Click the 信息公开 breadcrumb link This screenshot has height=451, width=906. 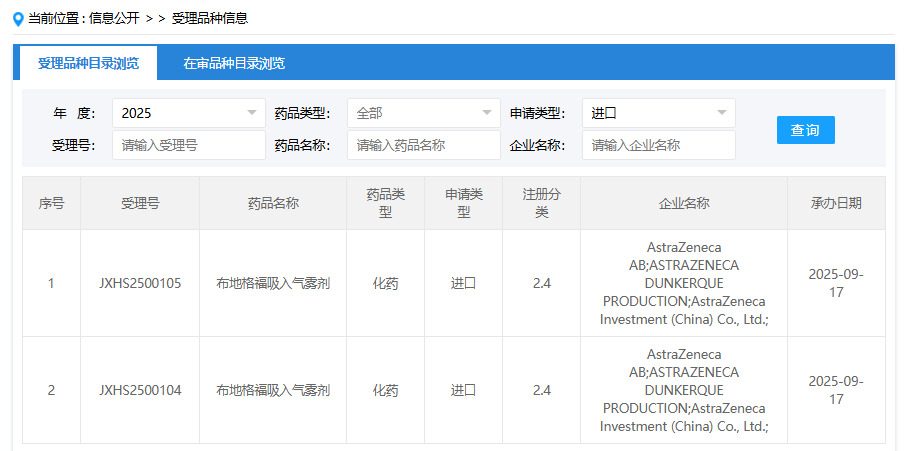click(x=115, y=18)
